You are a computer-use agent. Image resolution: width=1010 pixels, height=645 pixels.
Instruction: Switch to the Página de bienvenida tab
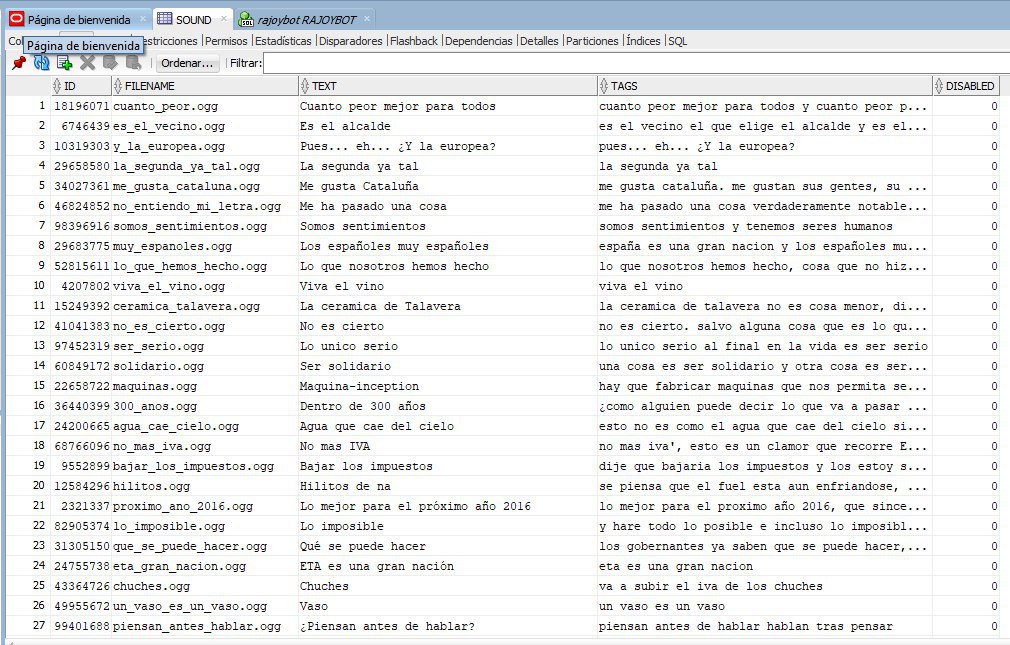coord(79,20)
